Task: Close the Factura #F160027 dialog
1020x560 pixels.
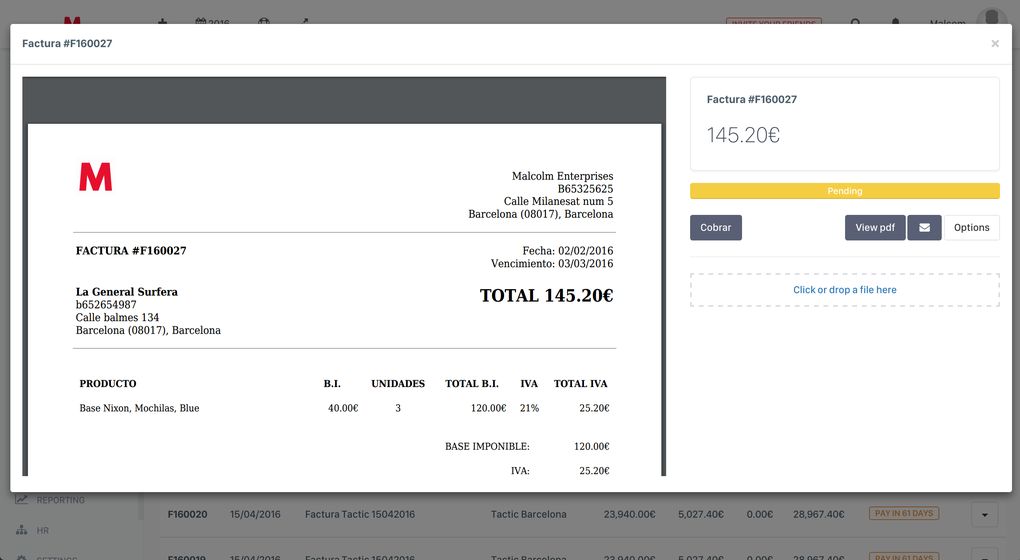Action: 995,44
